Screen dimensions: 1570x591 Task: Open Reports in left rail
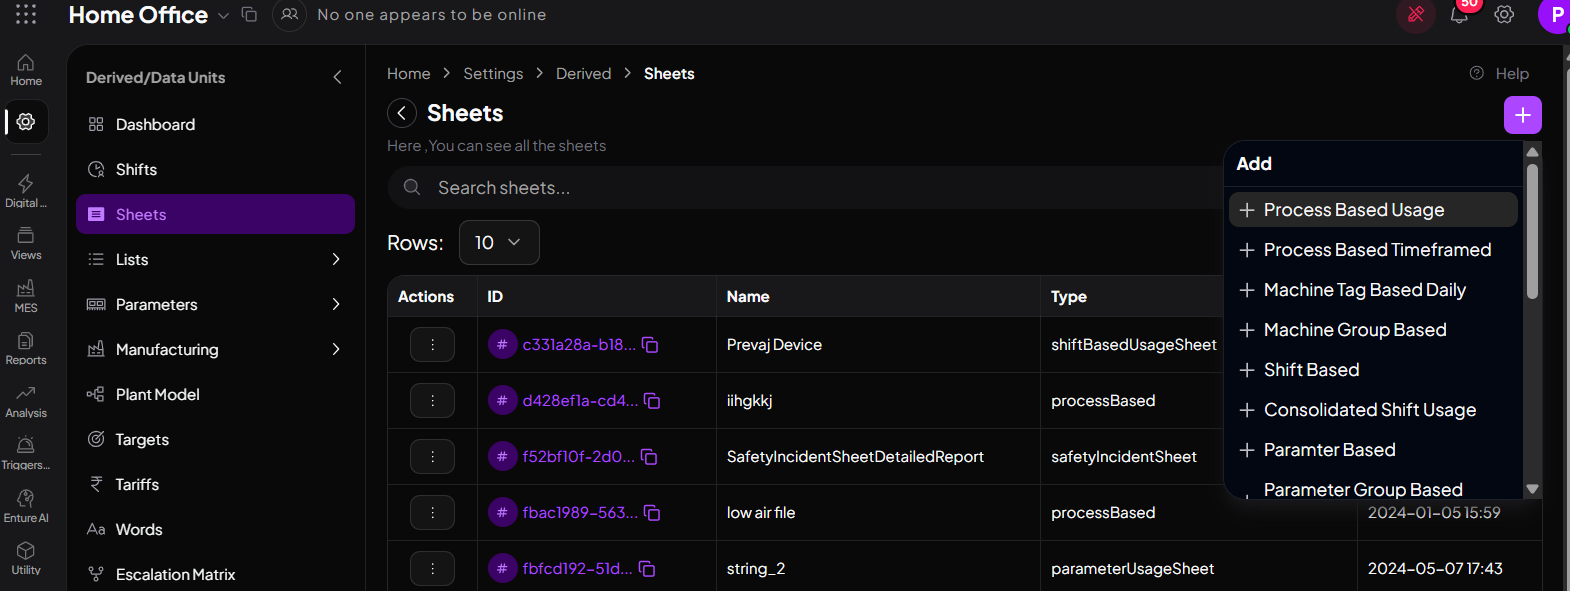[x=26, y=348]
